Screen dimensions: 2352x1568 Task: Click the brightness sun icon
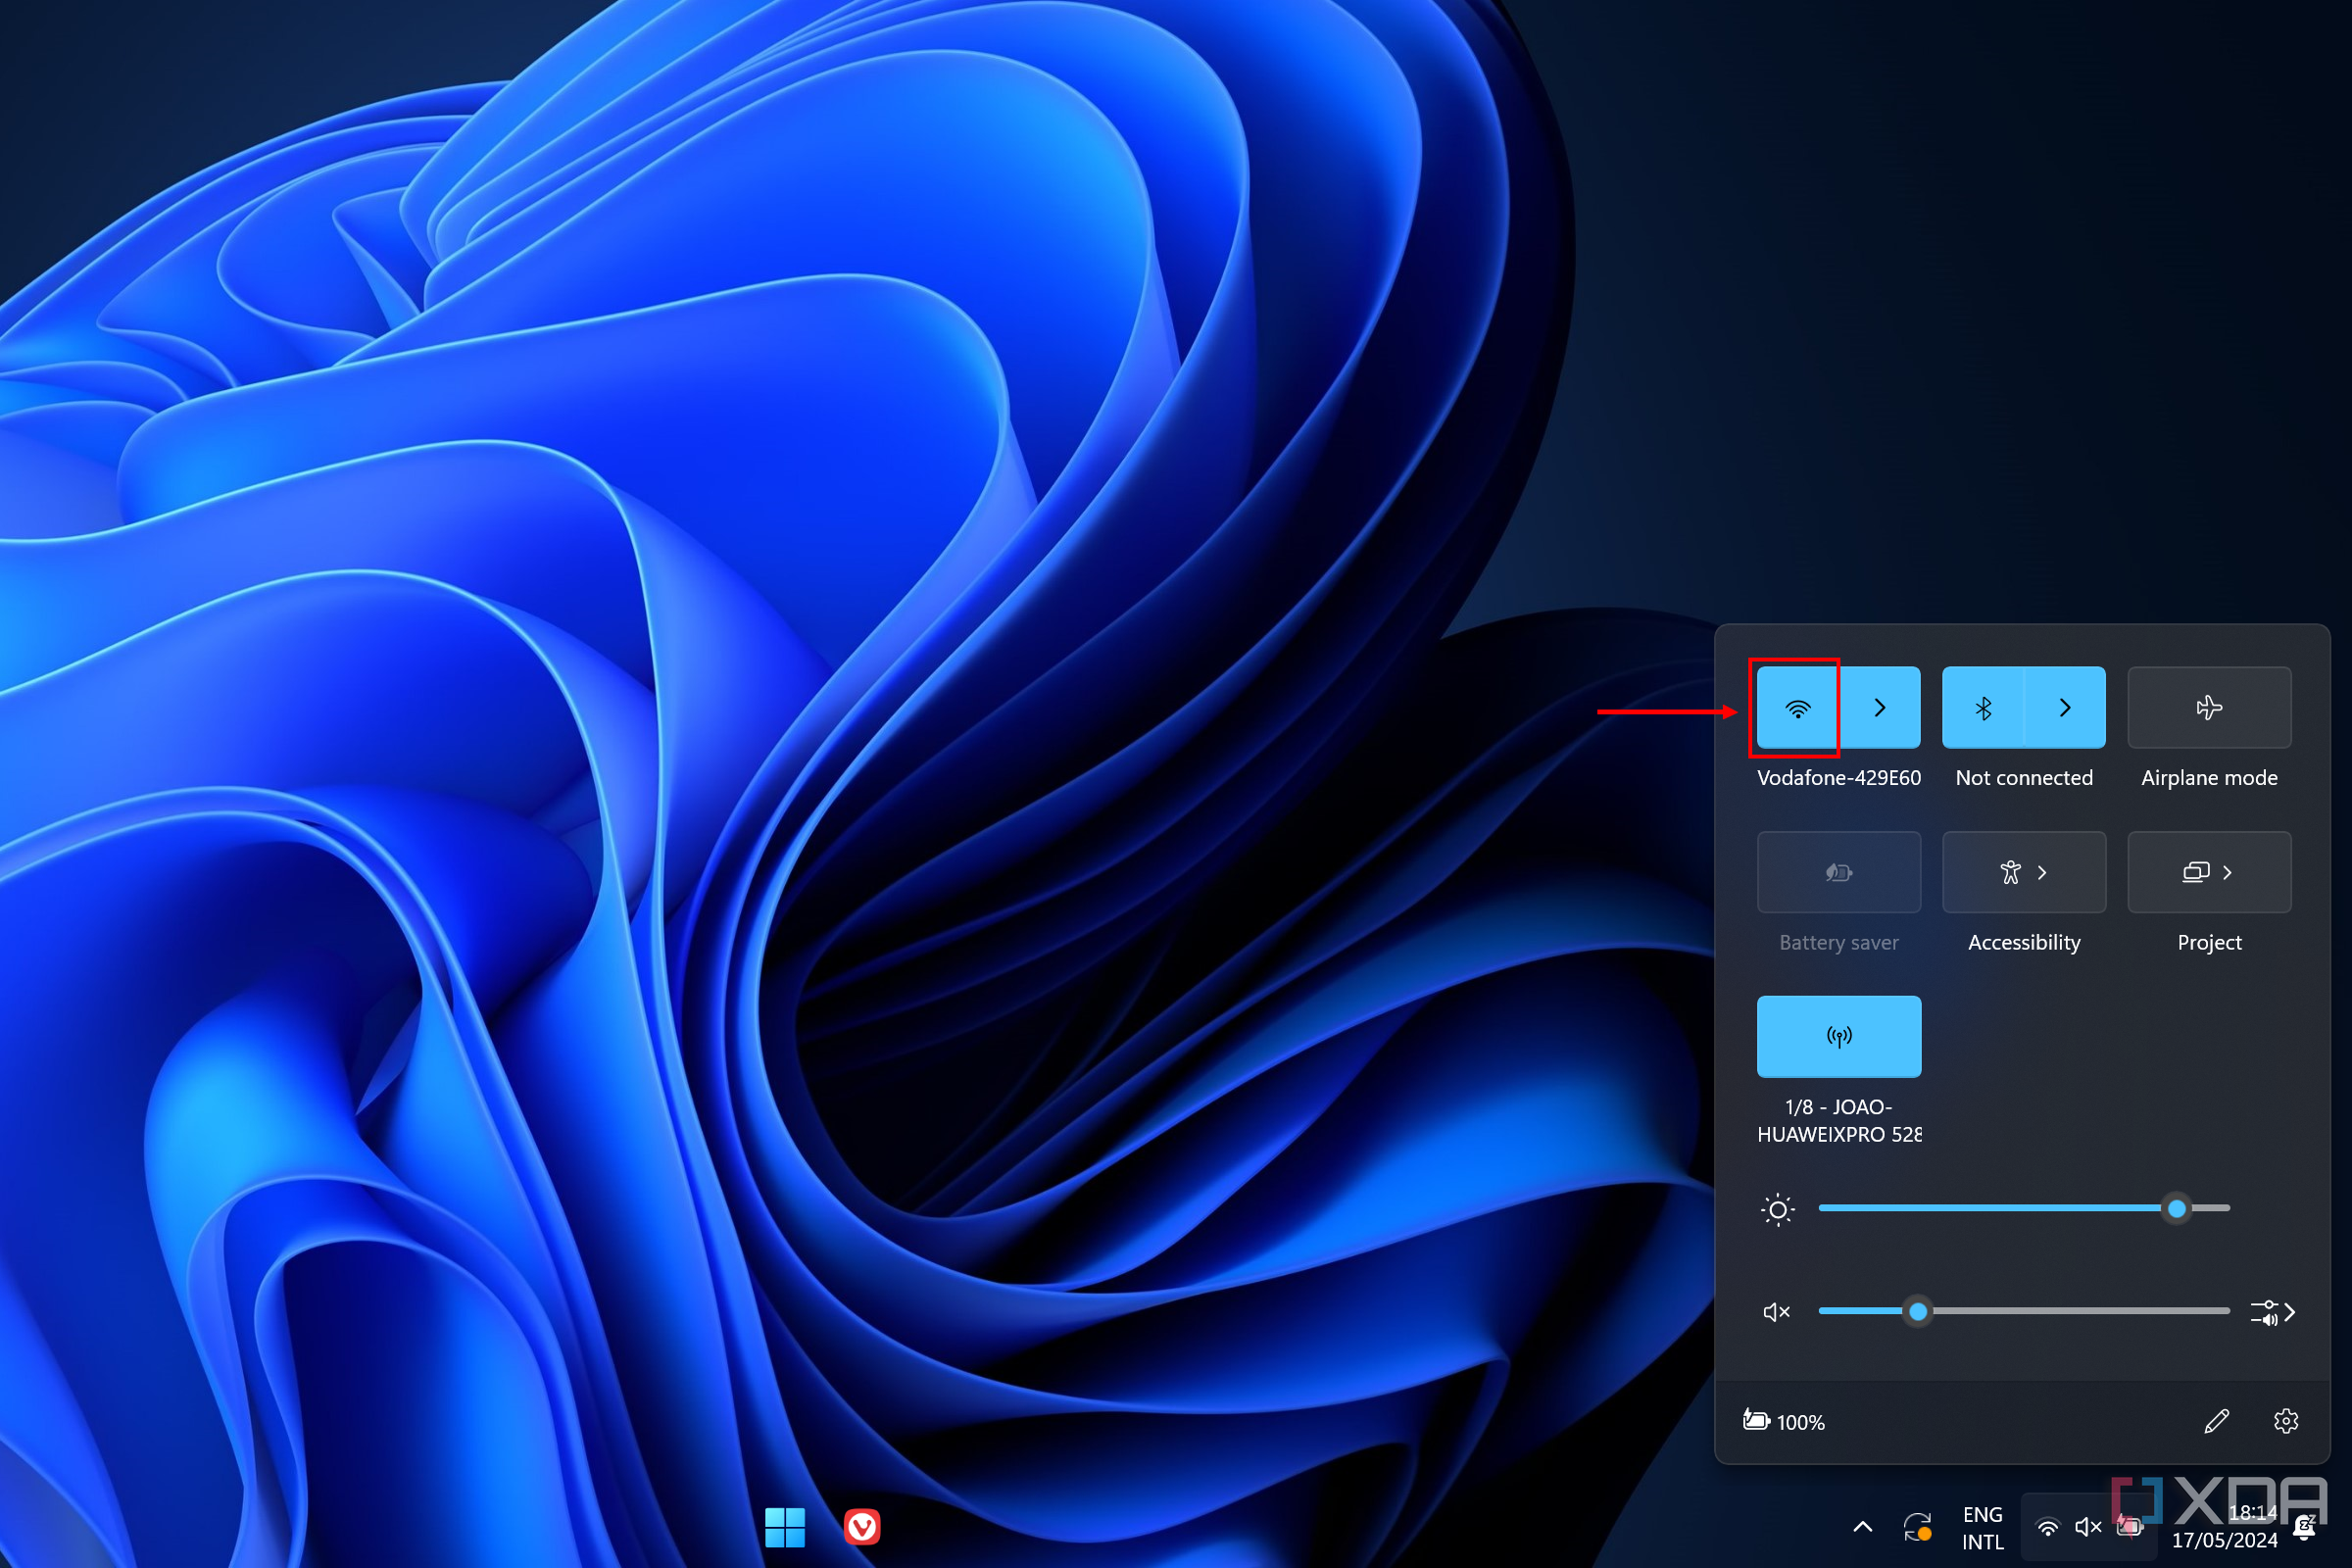tap(1778, 1209)
